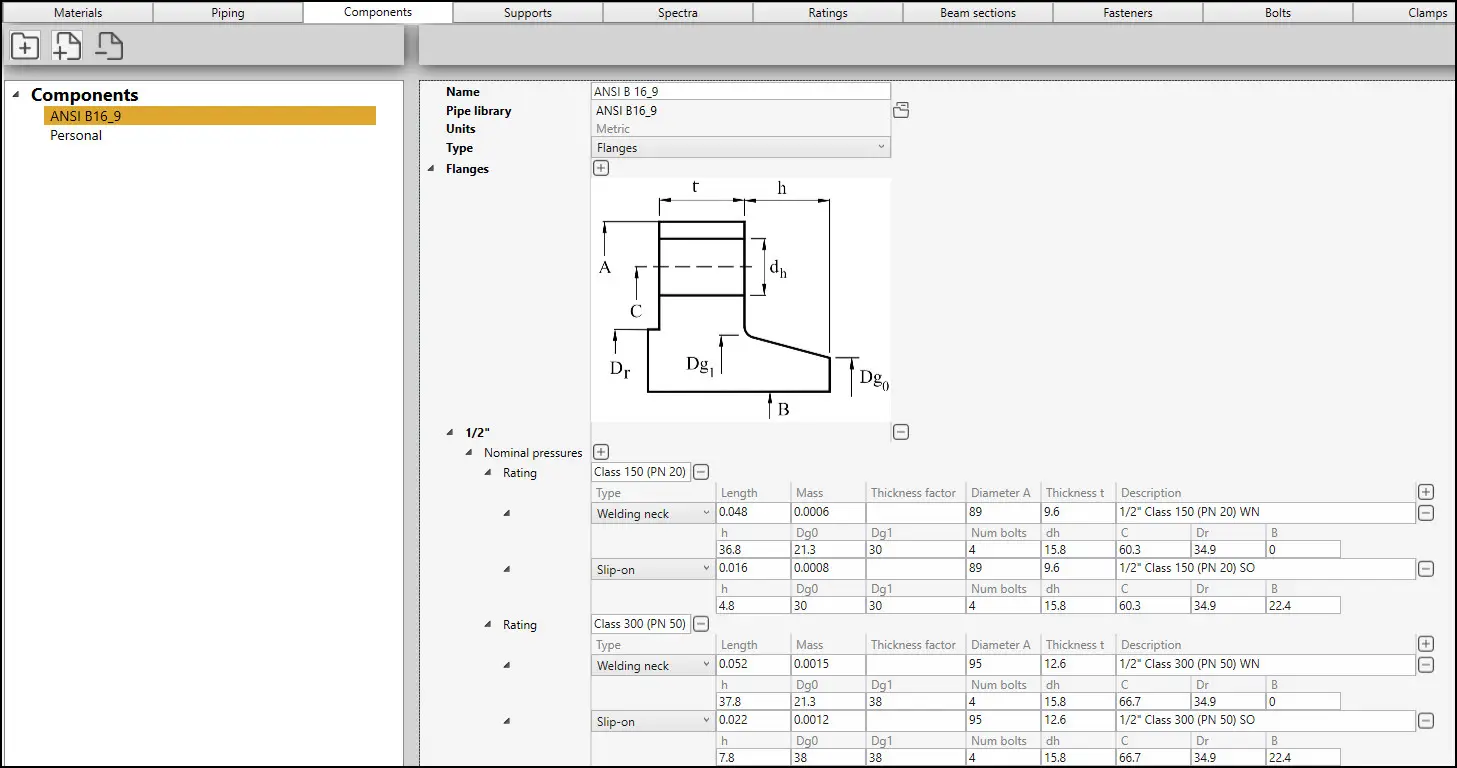This screenshot has height=768, width=1457.
Task: Add a flange row under Class 300 rating
Action: click(1426, 645)
